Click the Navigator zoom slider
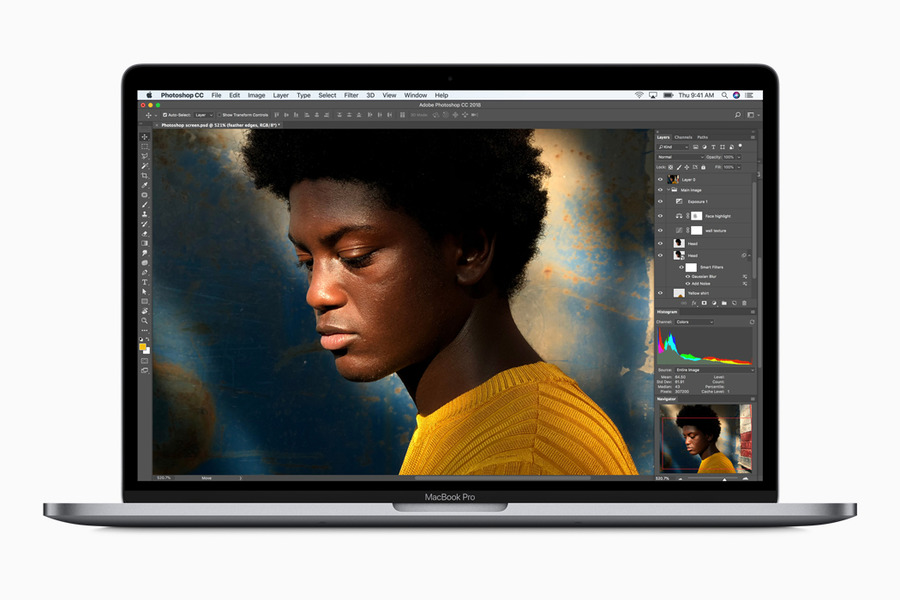The width and height of the screenshot is (900, 600). (712, 478)
